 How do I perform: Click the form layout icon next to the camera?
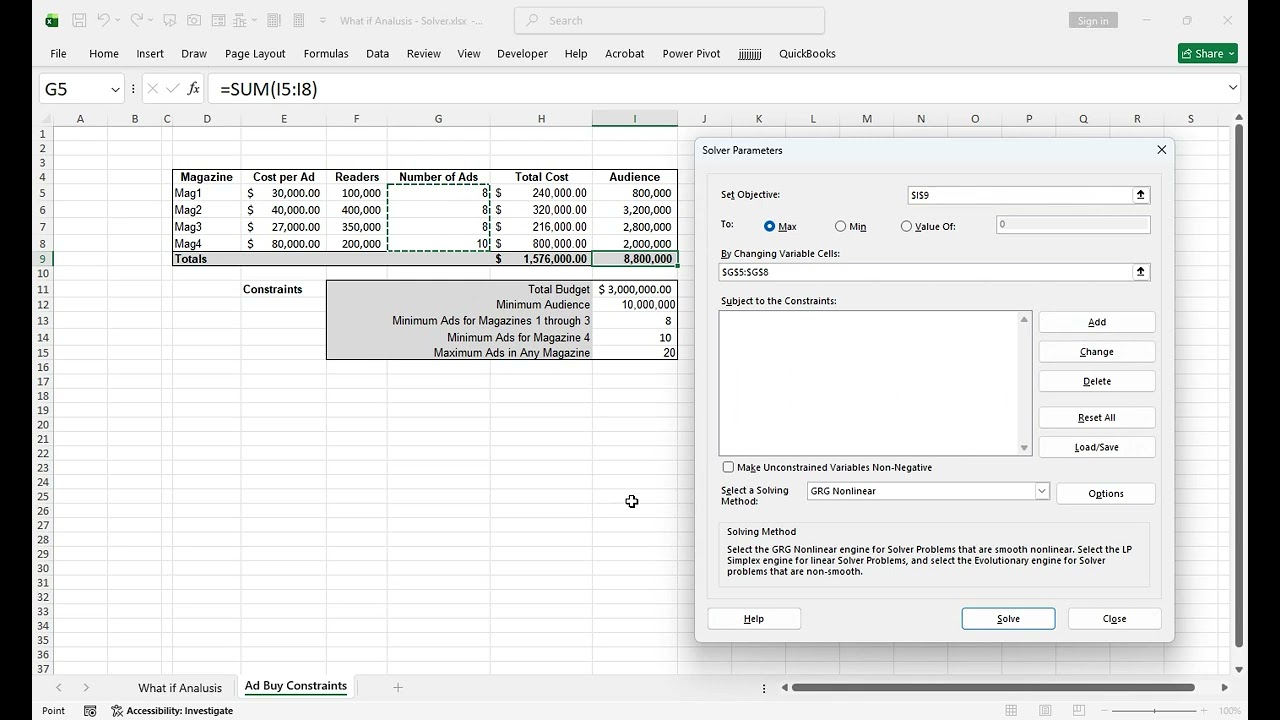(x=218, y=20)
